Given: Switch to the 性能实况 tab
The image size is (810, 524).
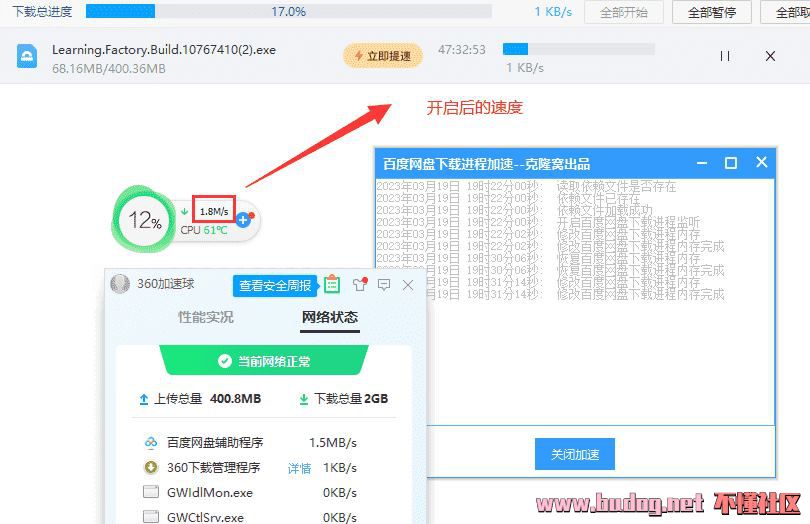Looking at the screenshot, I should pos(206,317).
